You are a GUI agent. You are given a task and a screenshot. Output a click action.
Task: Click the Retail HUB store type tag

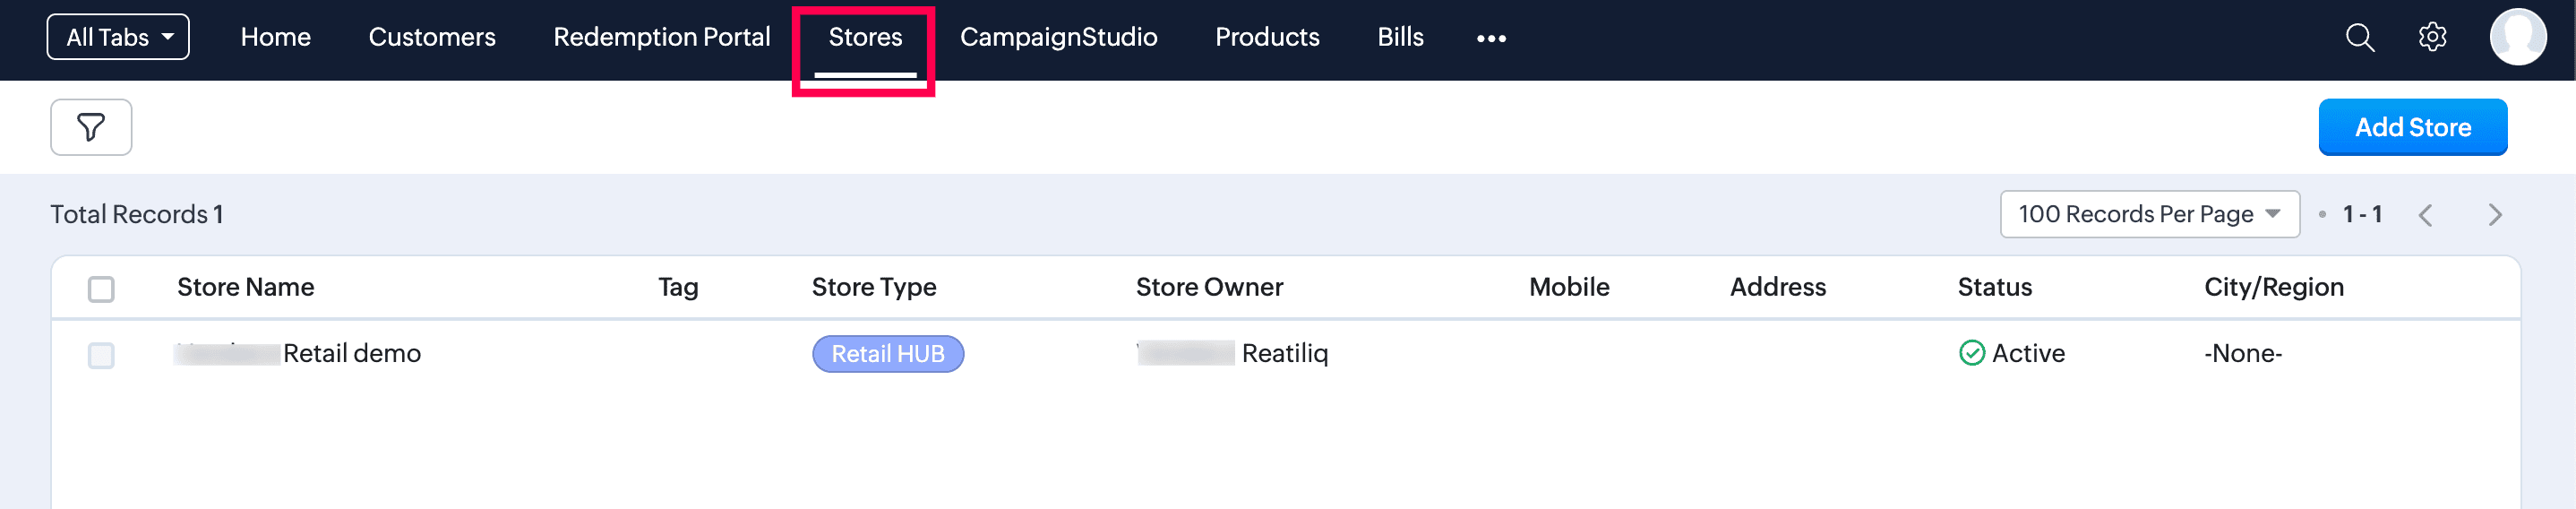(888, 354)
